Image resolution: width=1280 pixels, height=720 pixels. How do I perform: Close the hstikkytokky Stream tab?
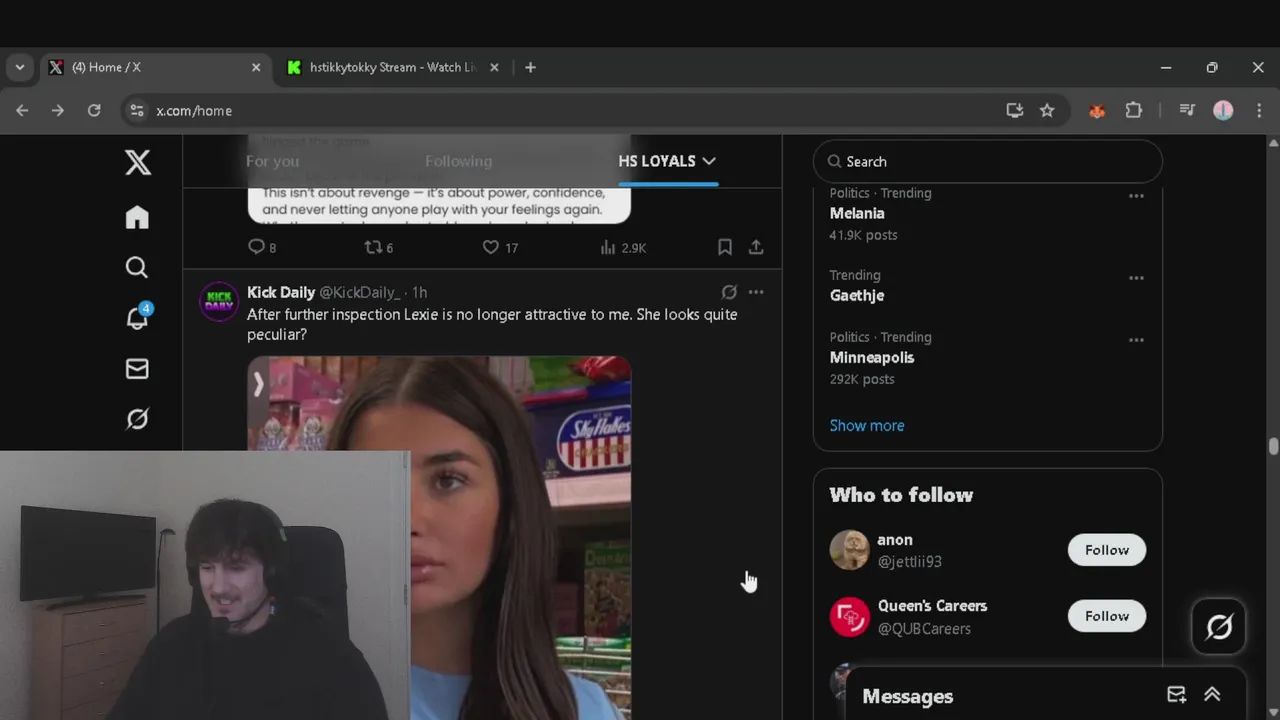[494, 68]
